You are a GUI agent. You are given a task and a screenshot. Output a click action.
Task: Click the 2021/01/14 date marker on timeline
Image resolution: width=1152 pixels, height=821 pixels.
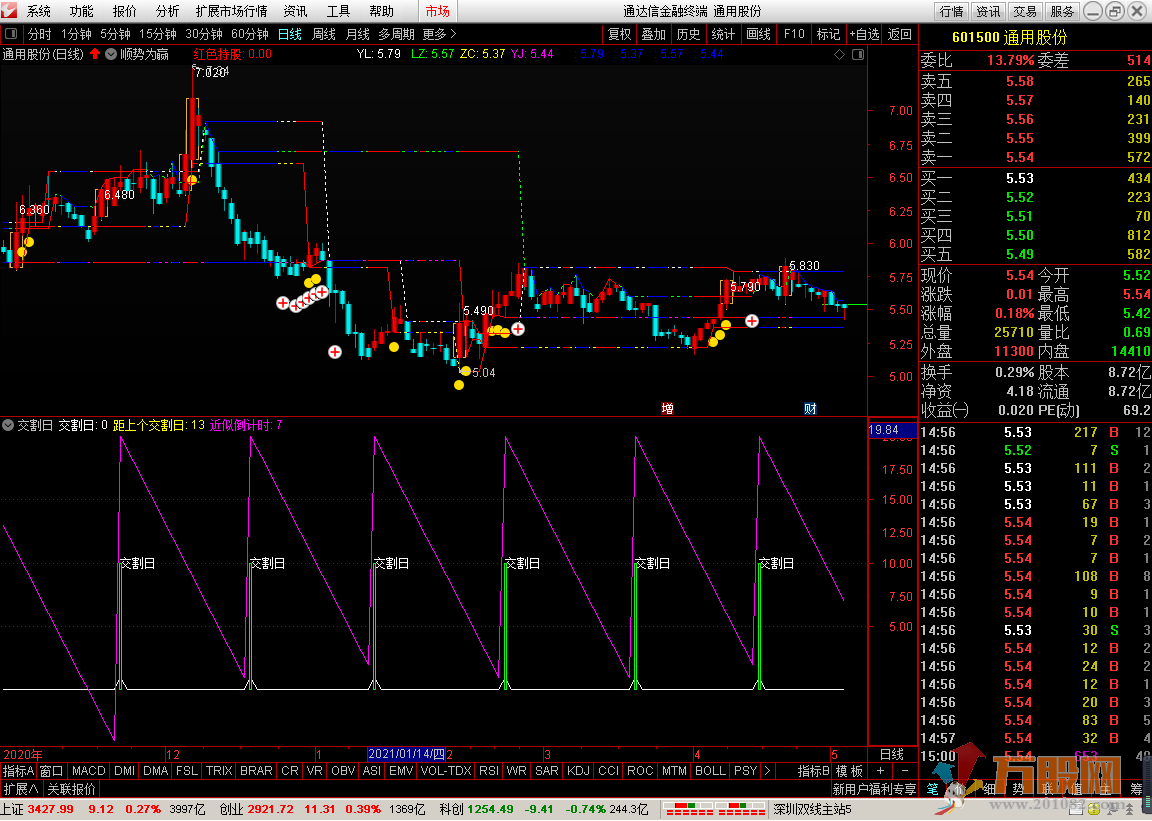point(406,754)
